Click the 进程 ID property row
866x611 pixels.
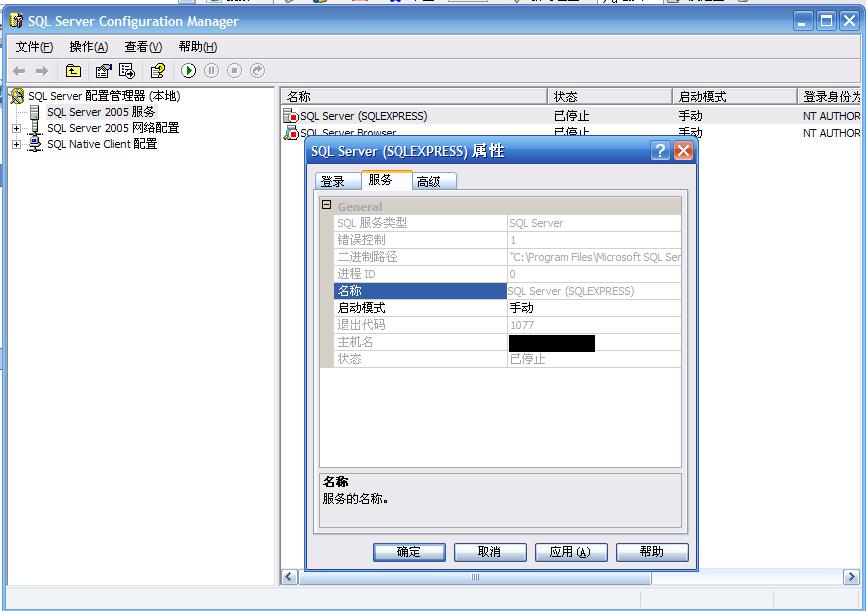507,274
